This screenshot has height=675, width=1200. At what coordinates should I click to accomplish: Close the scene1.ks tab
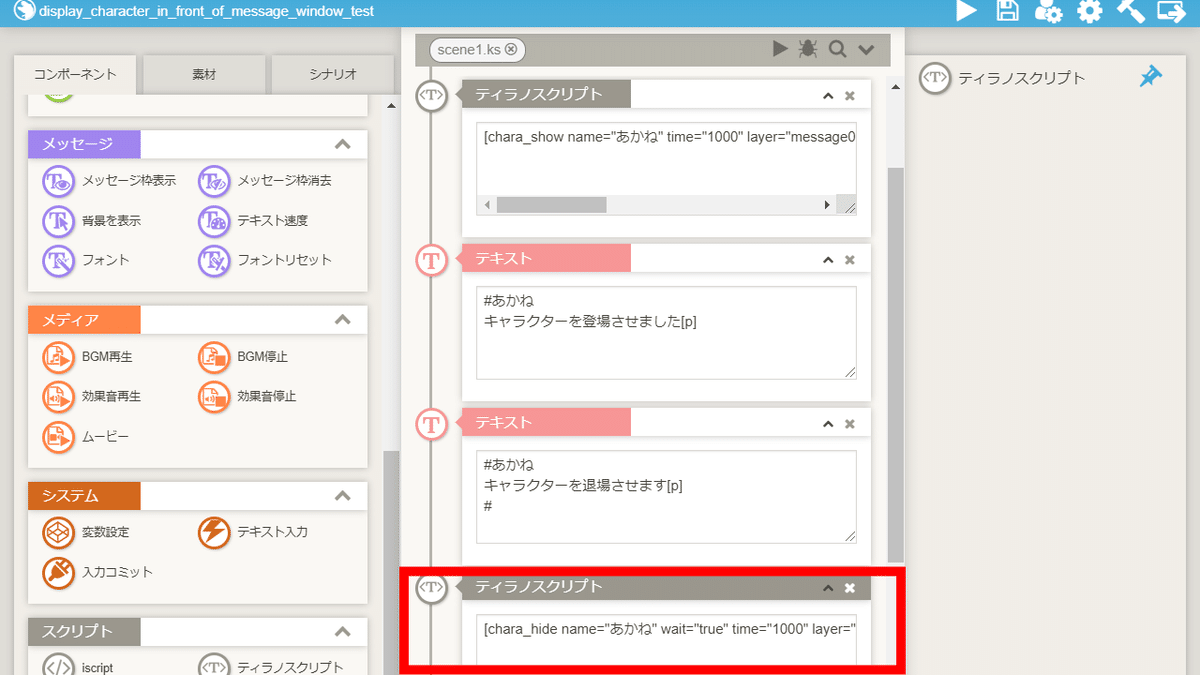[511, 49]
